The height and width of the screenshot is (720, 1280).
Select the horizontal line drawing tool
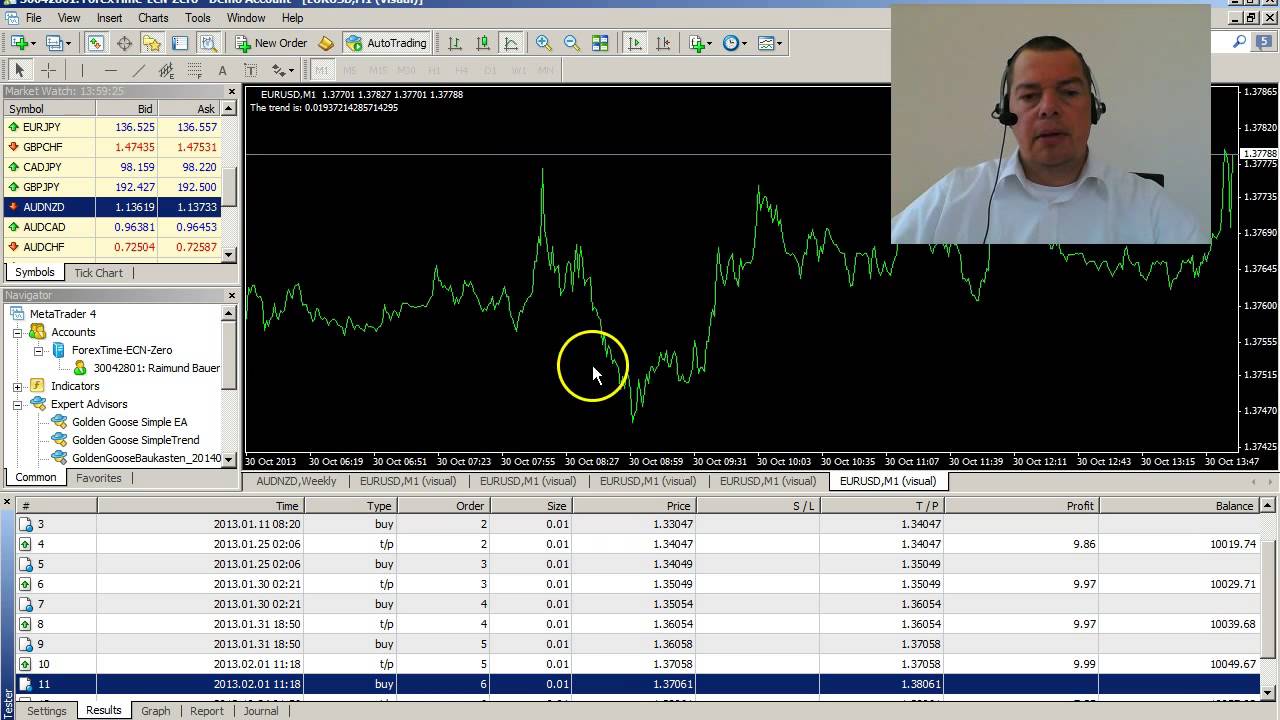pyautogui.click(x=110, y=70)
